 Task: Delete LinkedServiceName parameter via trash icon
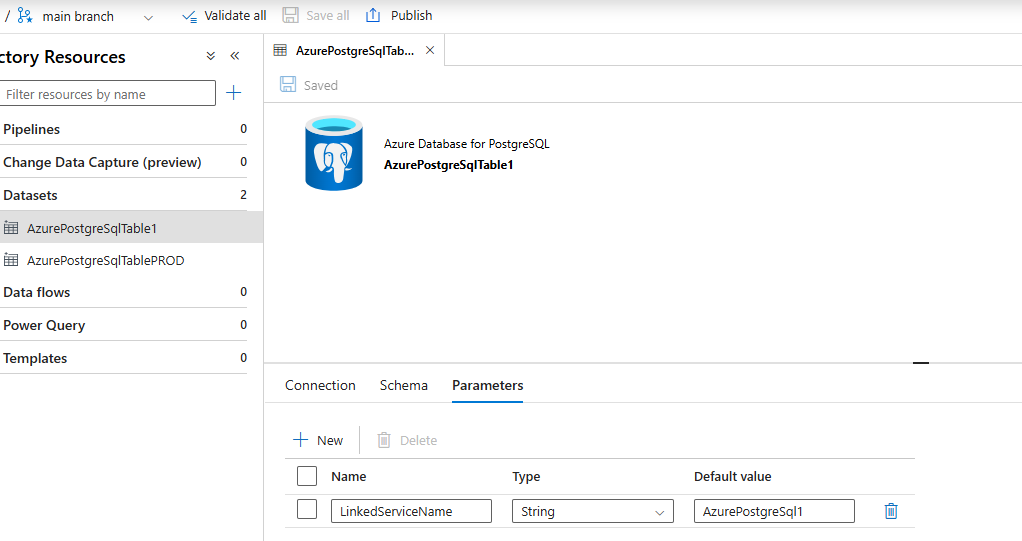(x=891, y=511)
